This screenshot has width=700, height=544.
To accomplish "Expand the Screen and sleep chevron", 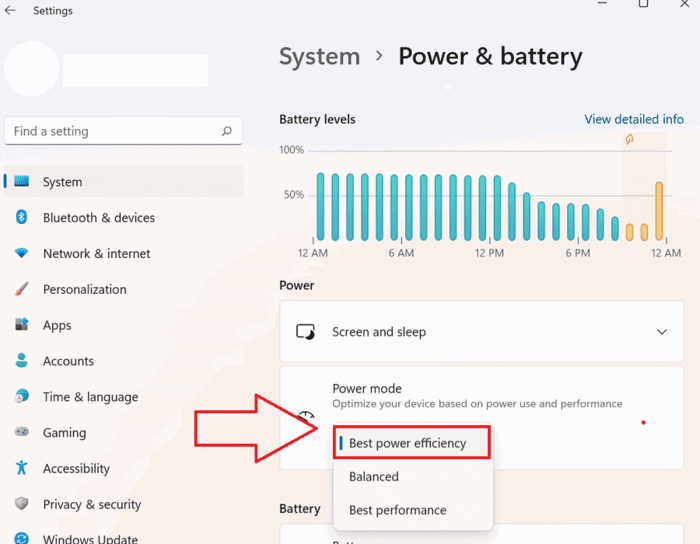I will (x=662, y=332).
